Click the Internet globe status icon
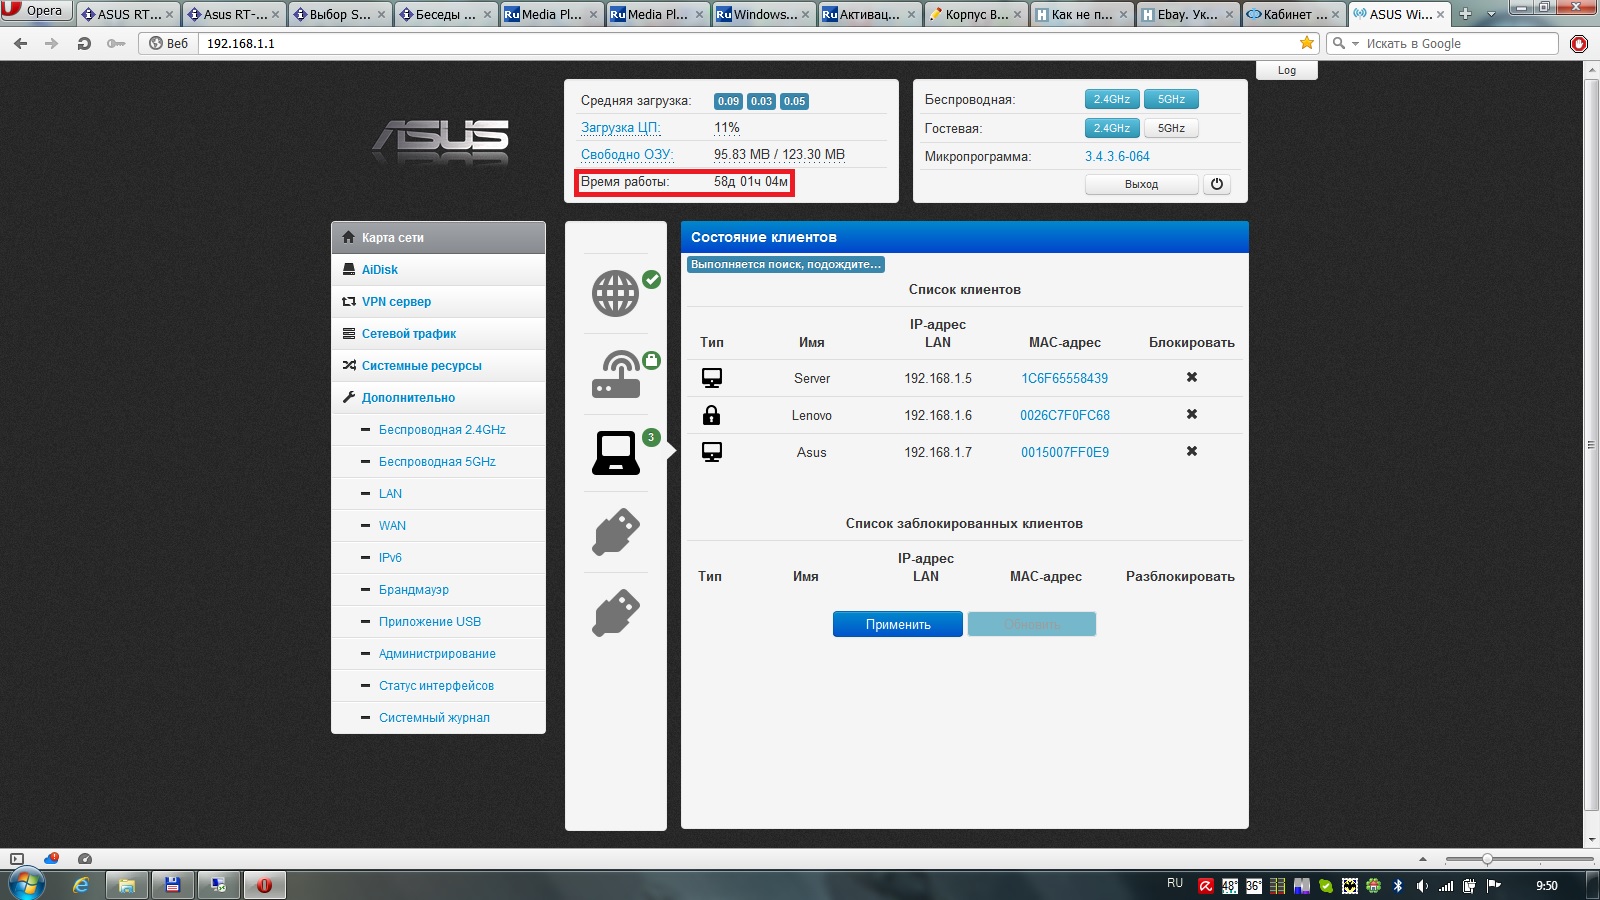The width and height of the screenshot is (1600, 900). click(615, 293)
